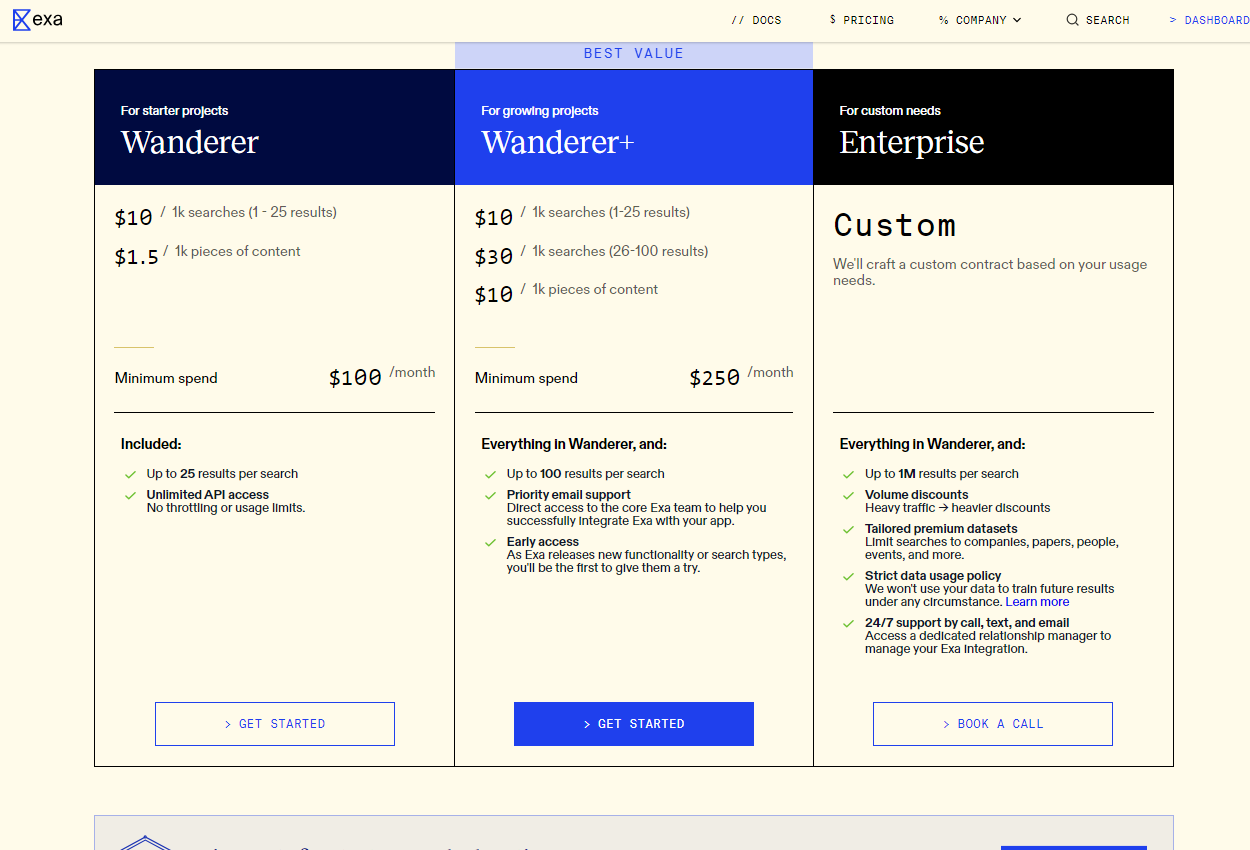Click checkmark beside Up to 1M results
1250x850 pixels.
click(x=848, y=474)
